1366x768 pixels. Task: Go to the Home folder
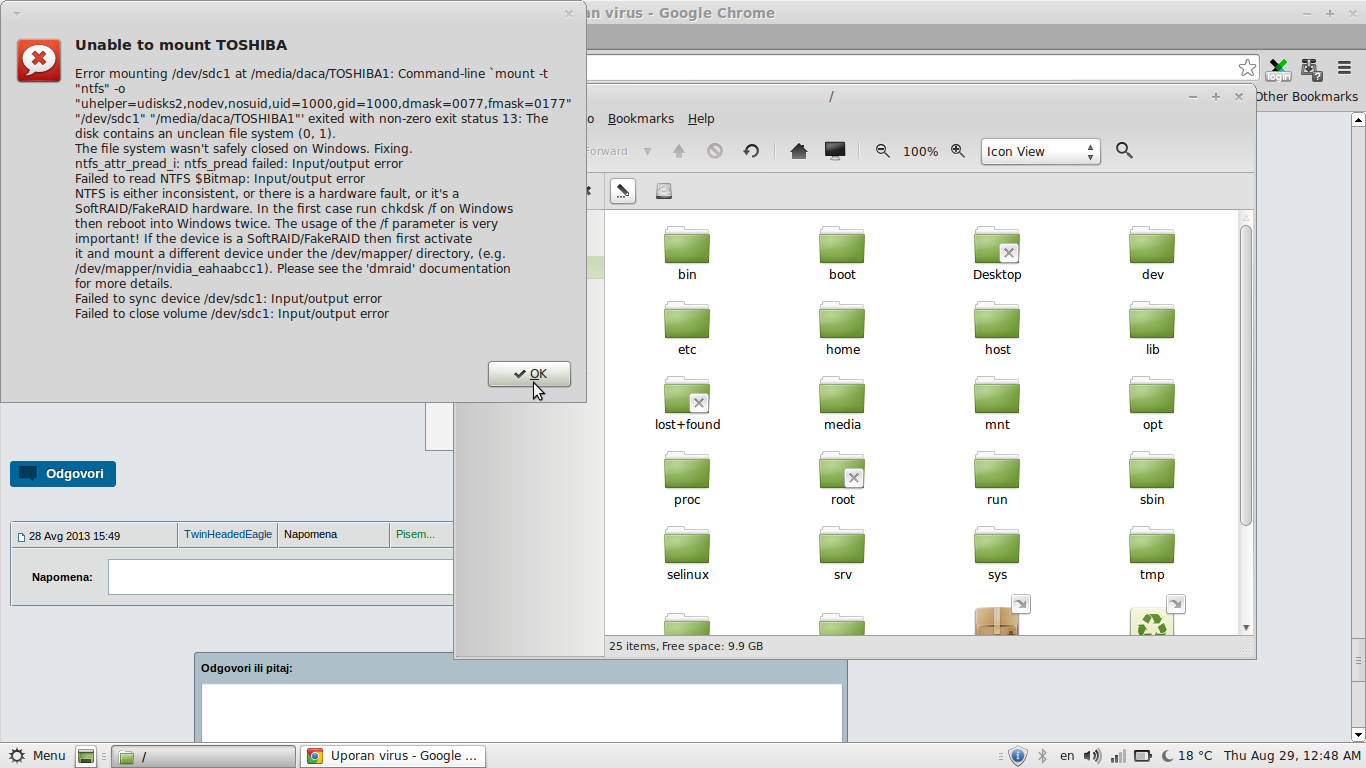[799, 151]
